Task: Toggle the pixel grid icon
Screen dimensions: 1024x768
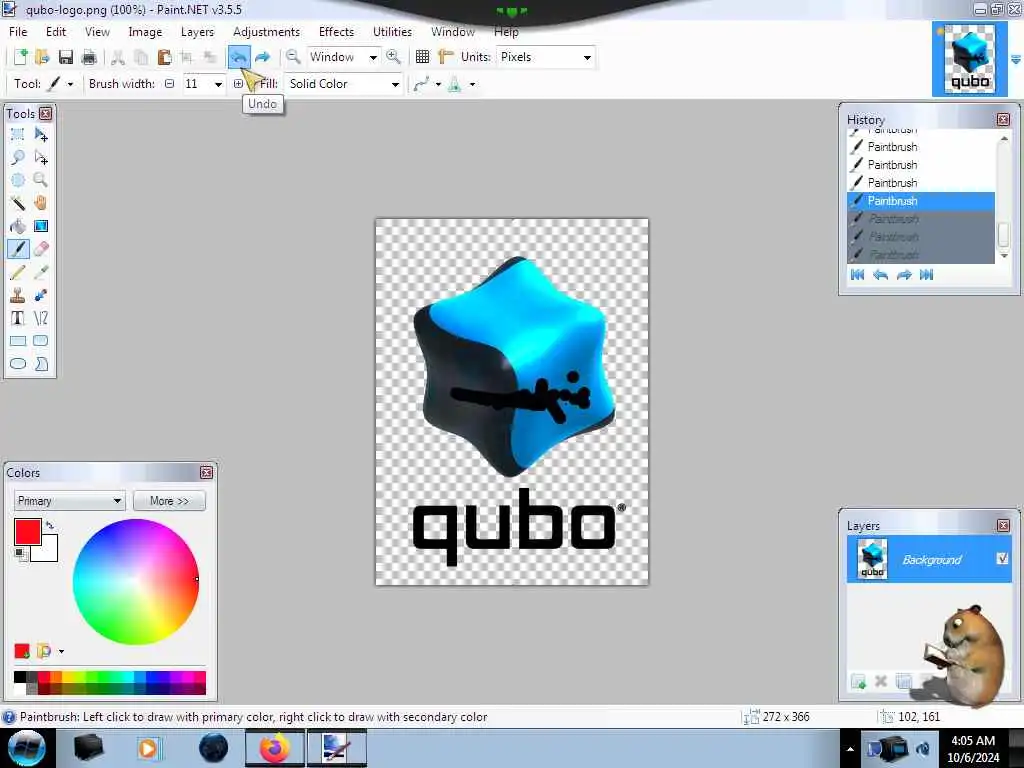Action: pyautogui.click(x=423, y=57)
